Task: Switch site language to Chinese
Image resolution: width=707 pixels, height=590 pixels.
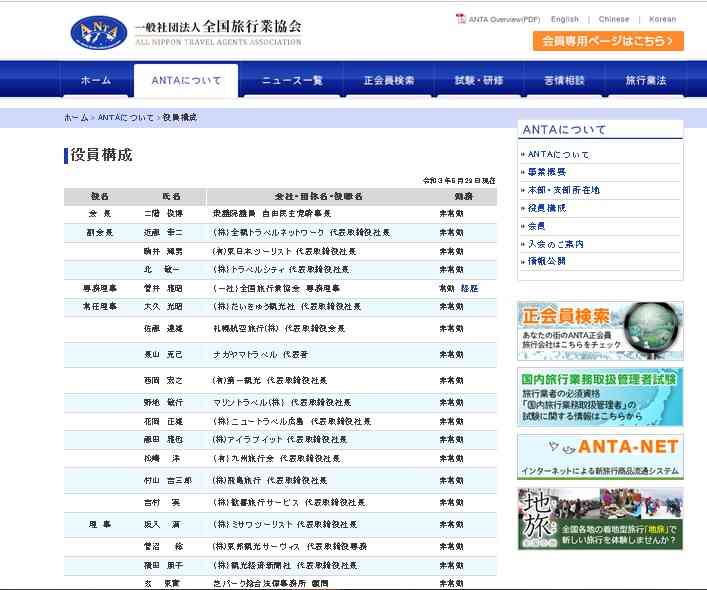Action: [614, 19]
